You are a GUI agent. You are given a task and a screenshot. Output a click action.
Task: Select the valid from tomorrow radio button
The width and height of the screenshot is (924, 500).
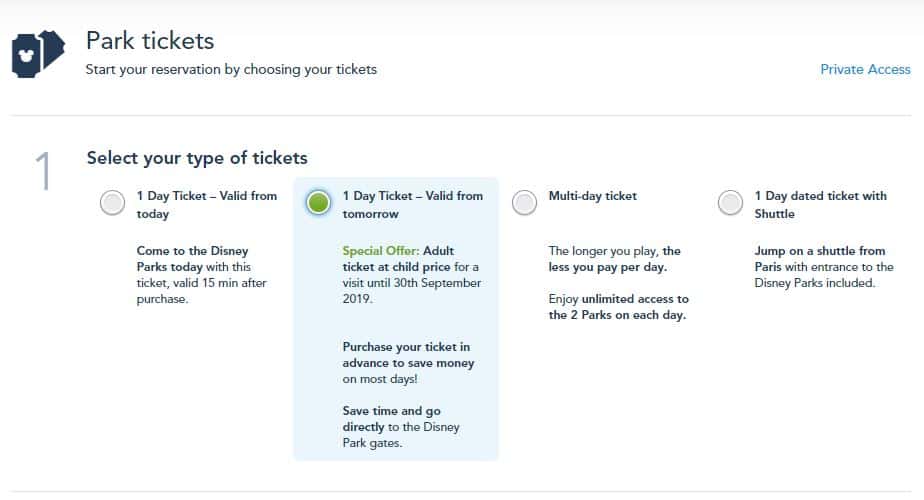[318, 203]
